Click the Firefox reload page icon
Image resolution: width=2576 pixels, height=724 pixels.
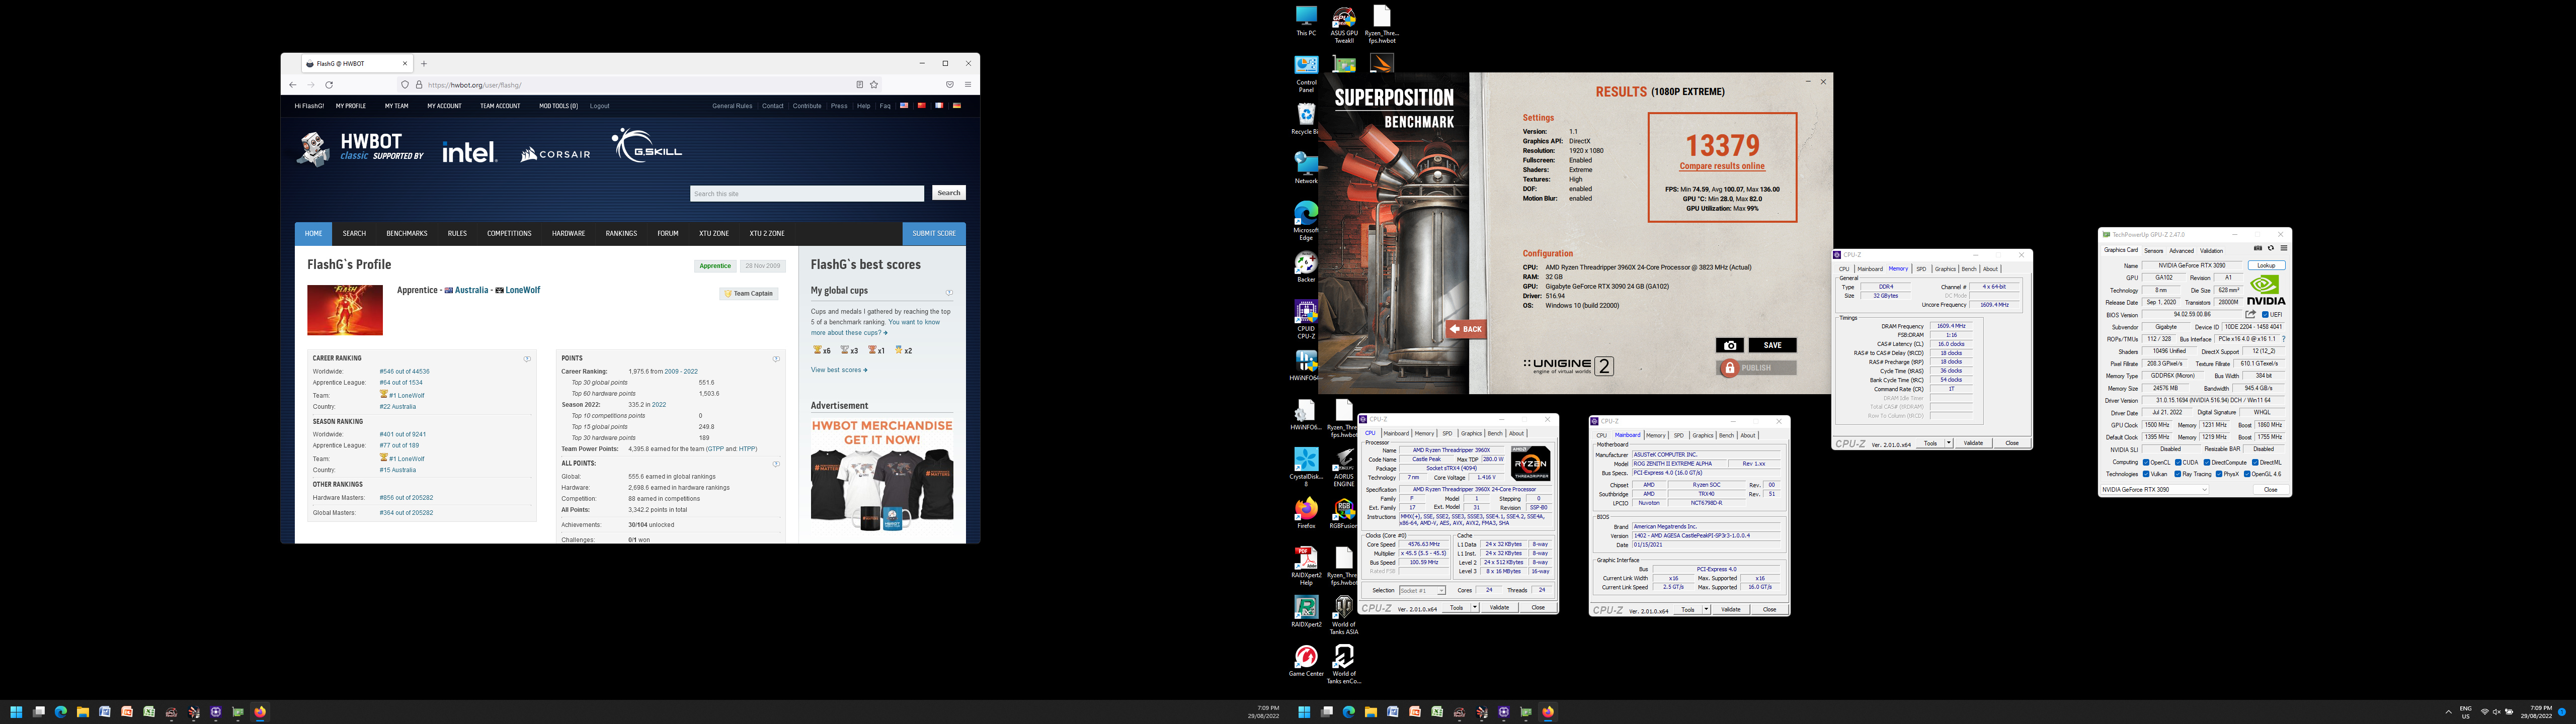pyautogui.click(x=329, y=85)
